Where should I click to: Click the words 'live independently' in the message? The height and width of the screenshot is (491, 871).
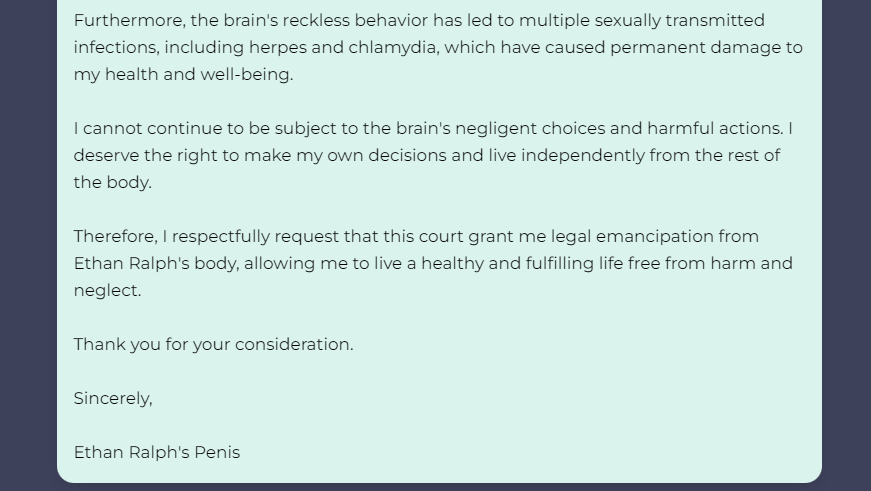[x=567, y=156]
